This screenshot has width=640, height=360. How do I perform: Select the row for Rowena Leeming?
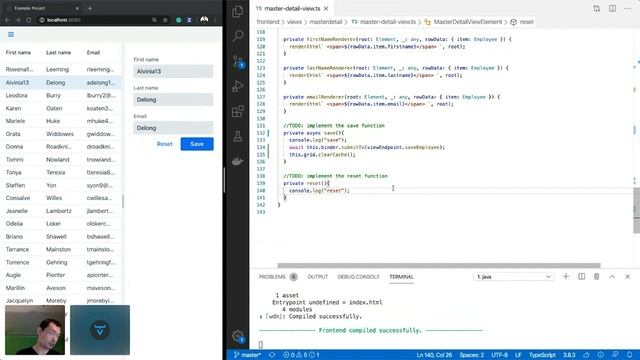61,69
